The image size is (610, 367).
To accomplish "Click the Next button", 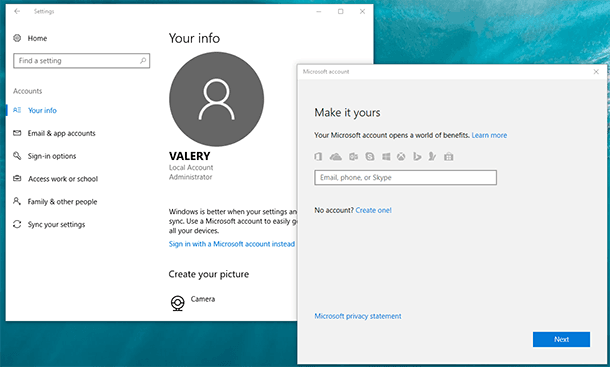I will click(561, 339).
